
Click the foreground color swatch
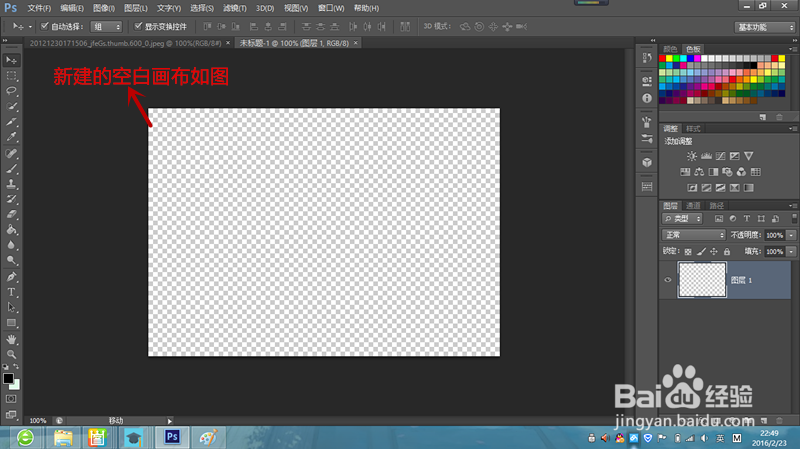coord(8,378)
